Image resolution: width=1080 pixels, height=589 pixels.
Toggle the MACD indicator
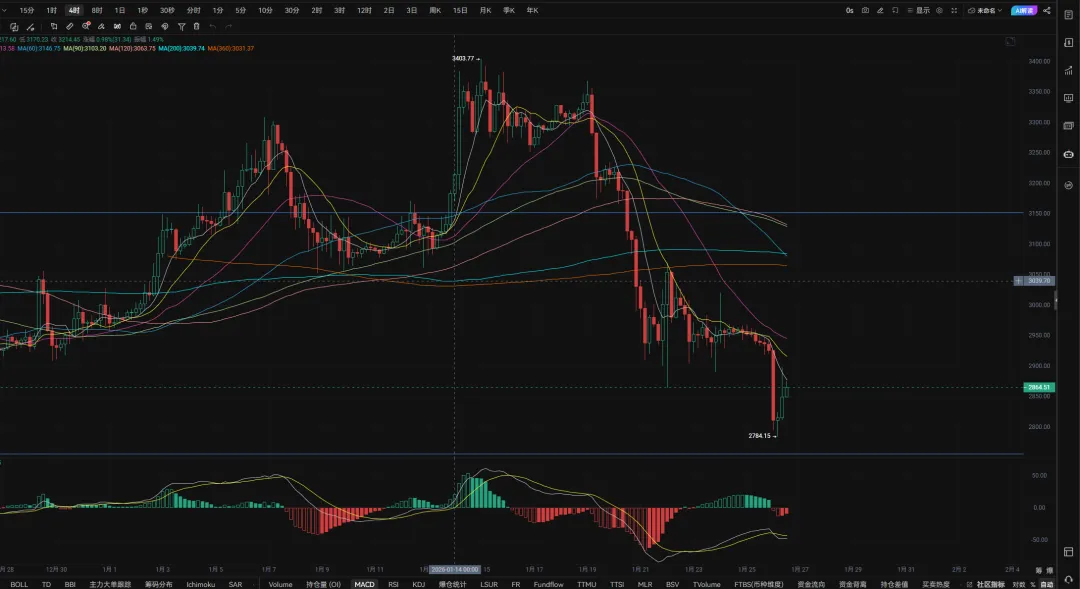point(364,584)
